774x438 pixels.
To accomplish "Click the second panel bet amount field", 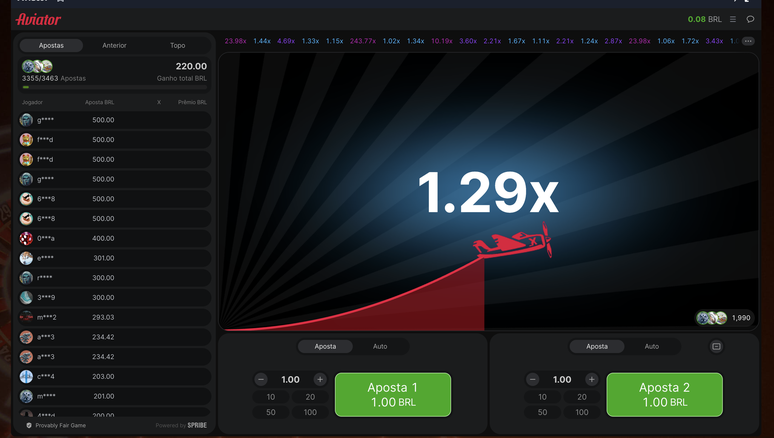I will click(562, 379).
